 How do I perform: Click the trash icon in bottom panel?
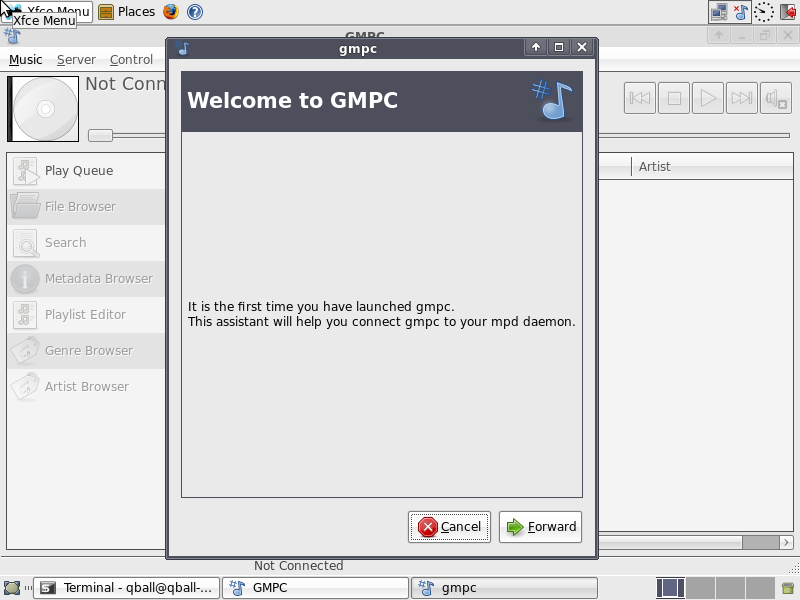pos(788,588)
